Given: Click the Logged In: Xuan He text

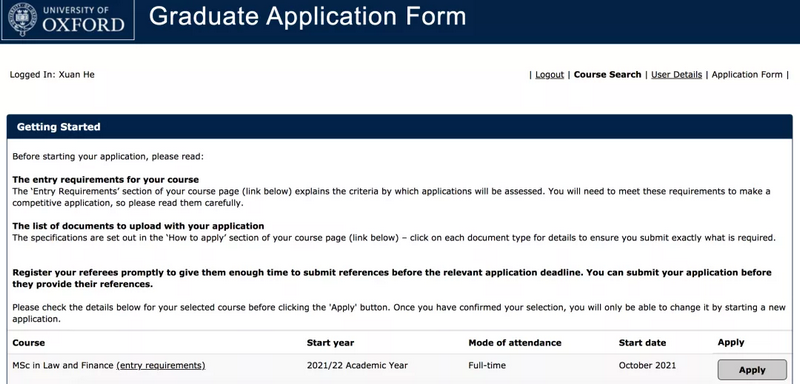Looking at the screenshot, I should pyautogui.click(x=52, y=74).
